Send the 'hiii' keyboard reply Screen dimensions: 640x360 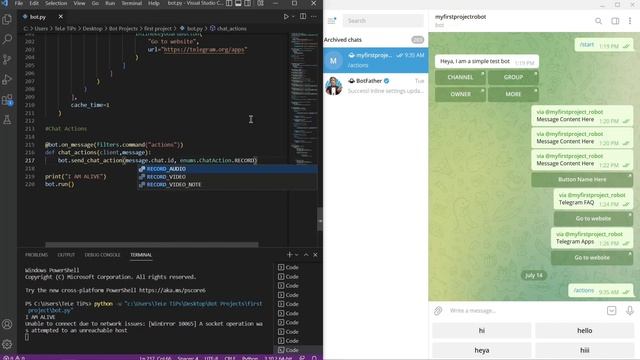[x=584, y=350]
